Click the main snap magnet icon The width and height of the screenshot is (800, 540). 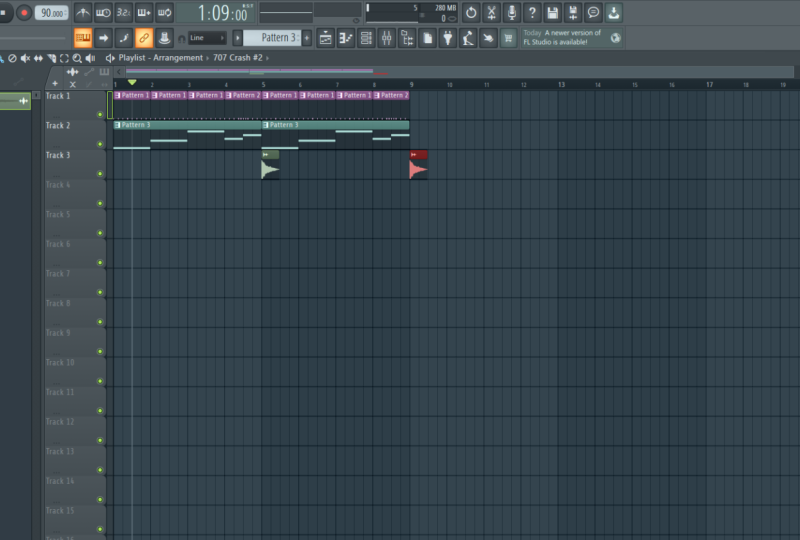(x=181, y=39)
